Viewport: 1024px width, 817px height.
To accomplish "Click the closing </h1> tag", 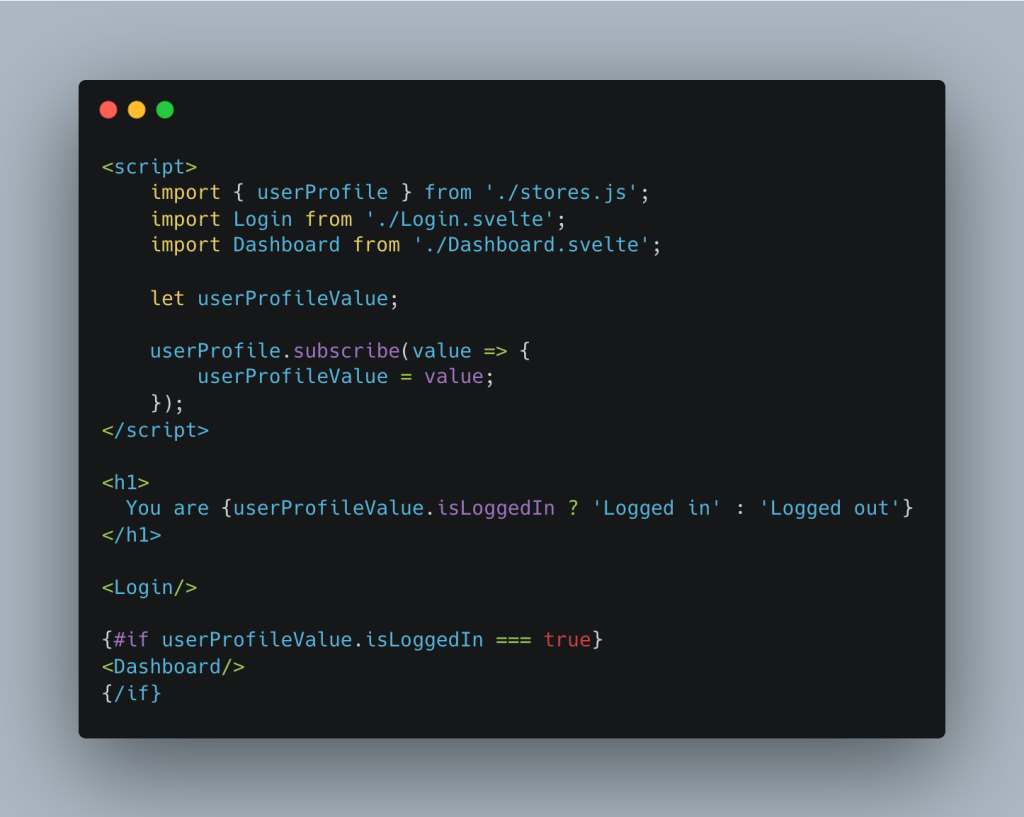I will pos(131,536).
